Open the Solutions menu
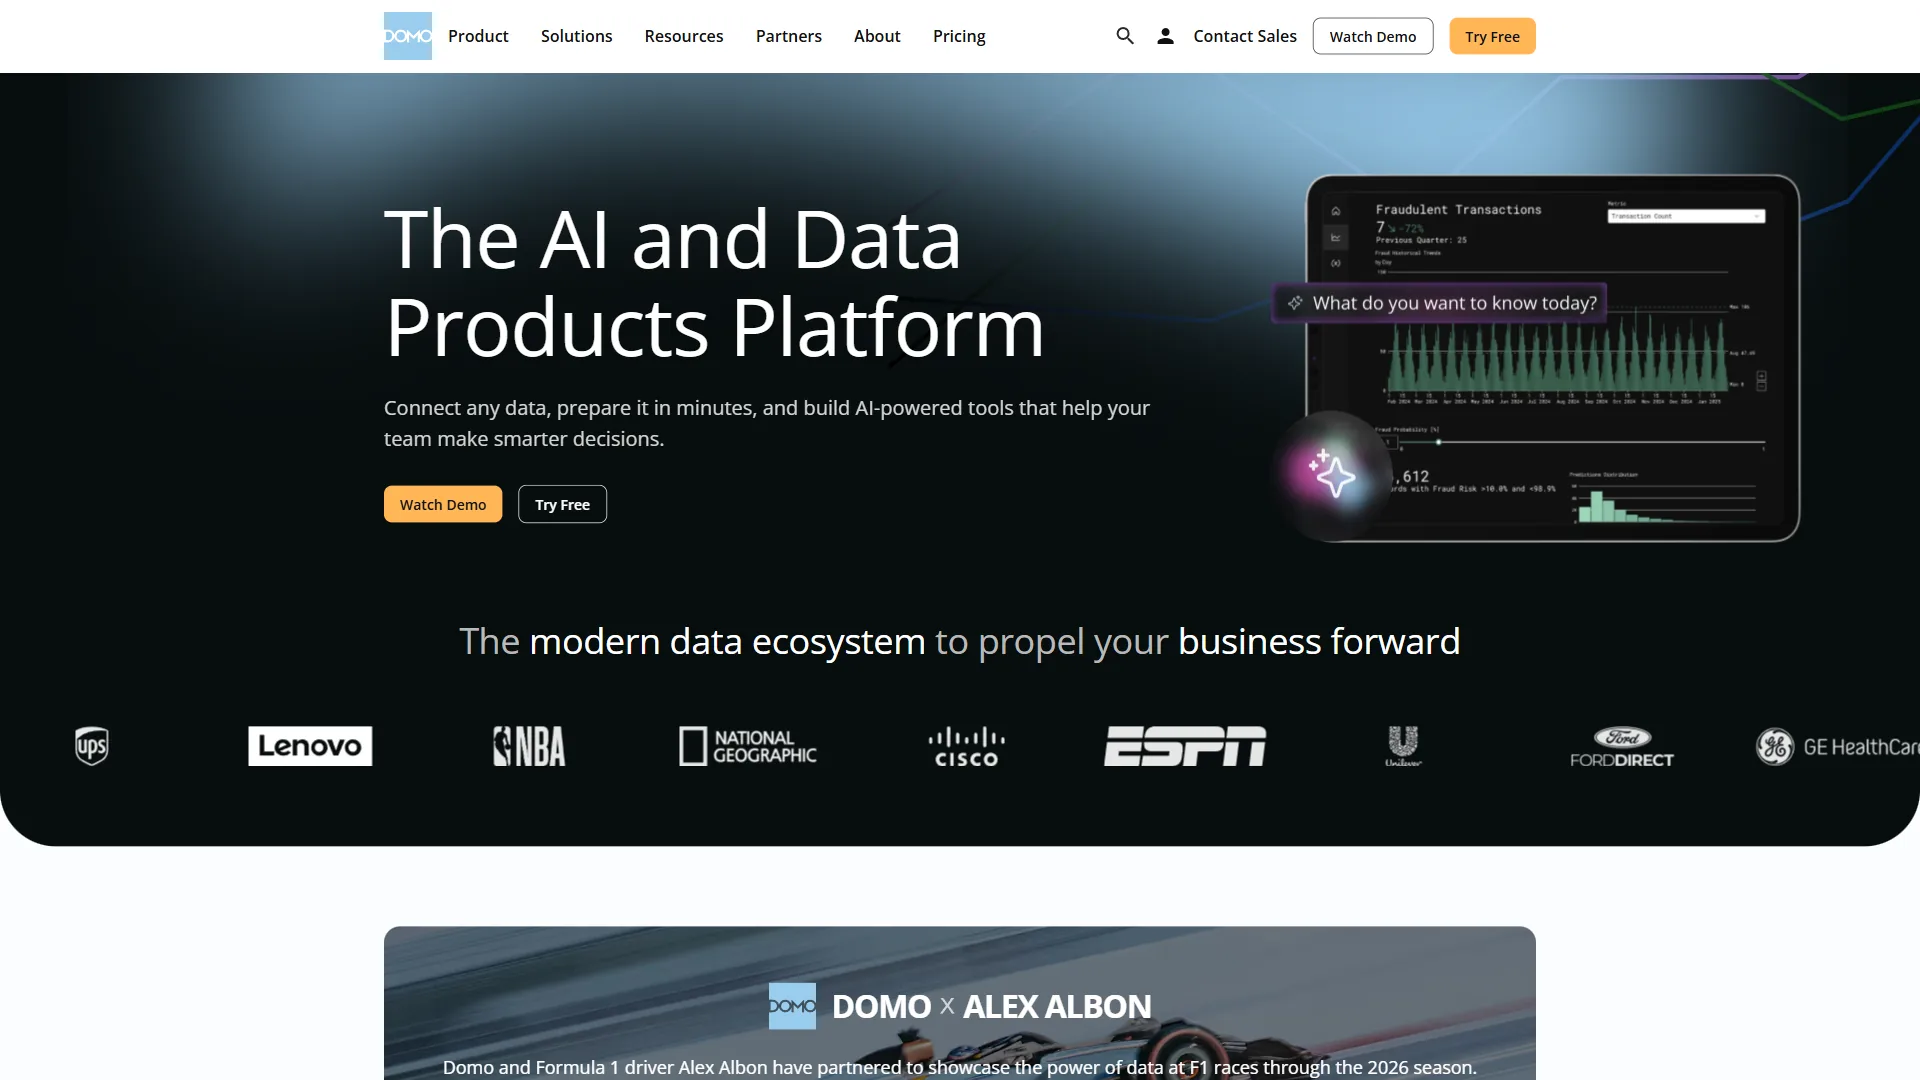 coord(576,36)
